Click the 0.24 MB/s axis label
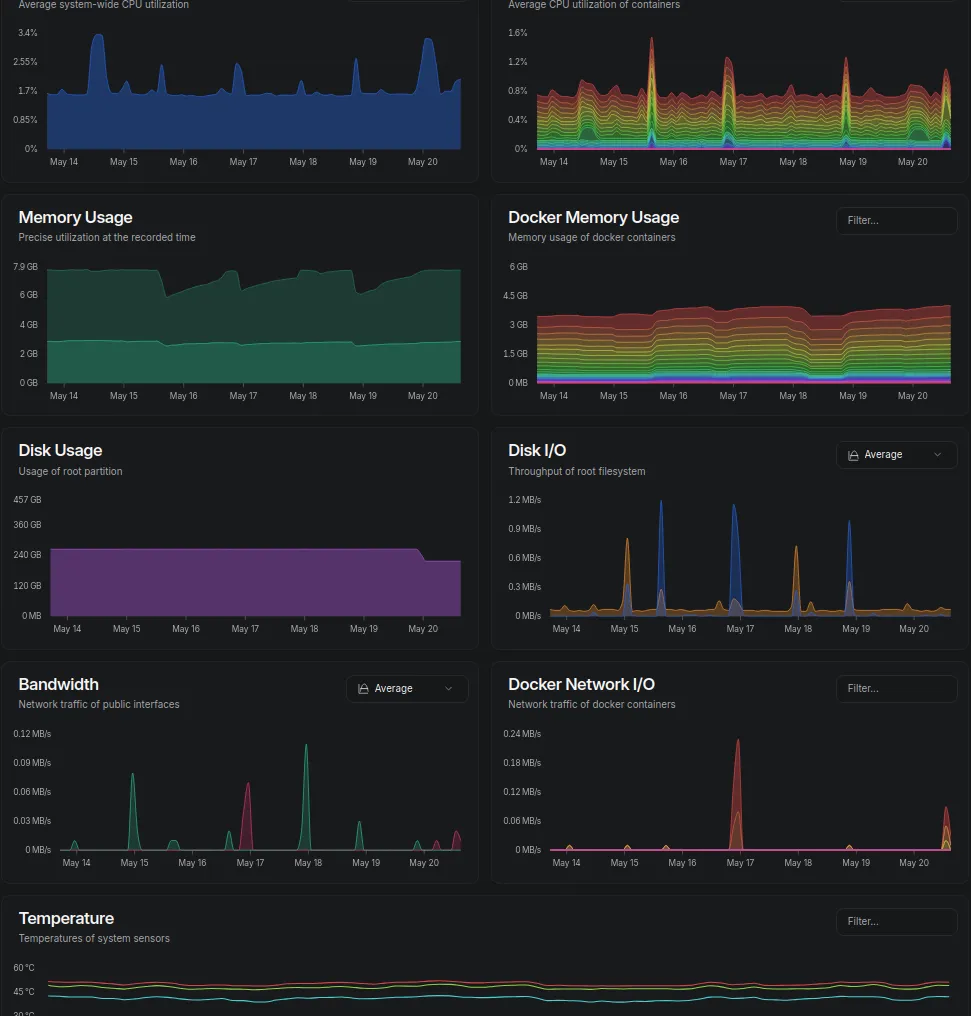 pos(522,734)
